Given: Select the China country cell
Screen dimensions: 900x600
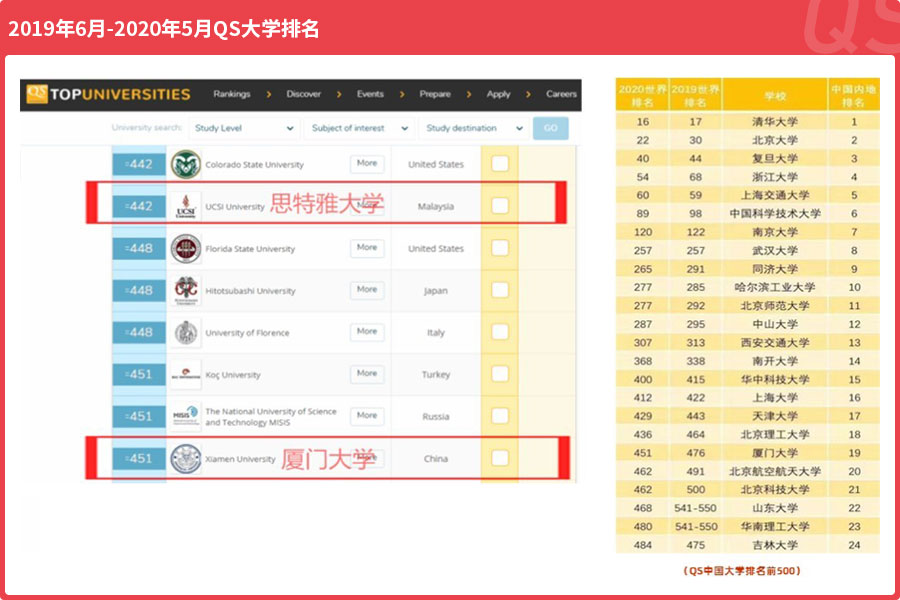Looking at the screenshot, I should 436,459.
